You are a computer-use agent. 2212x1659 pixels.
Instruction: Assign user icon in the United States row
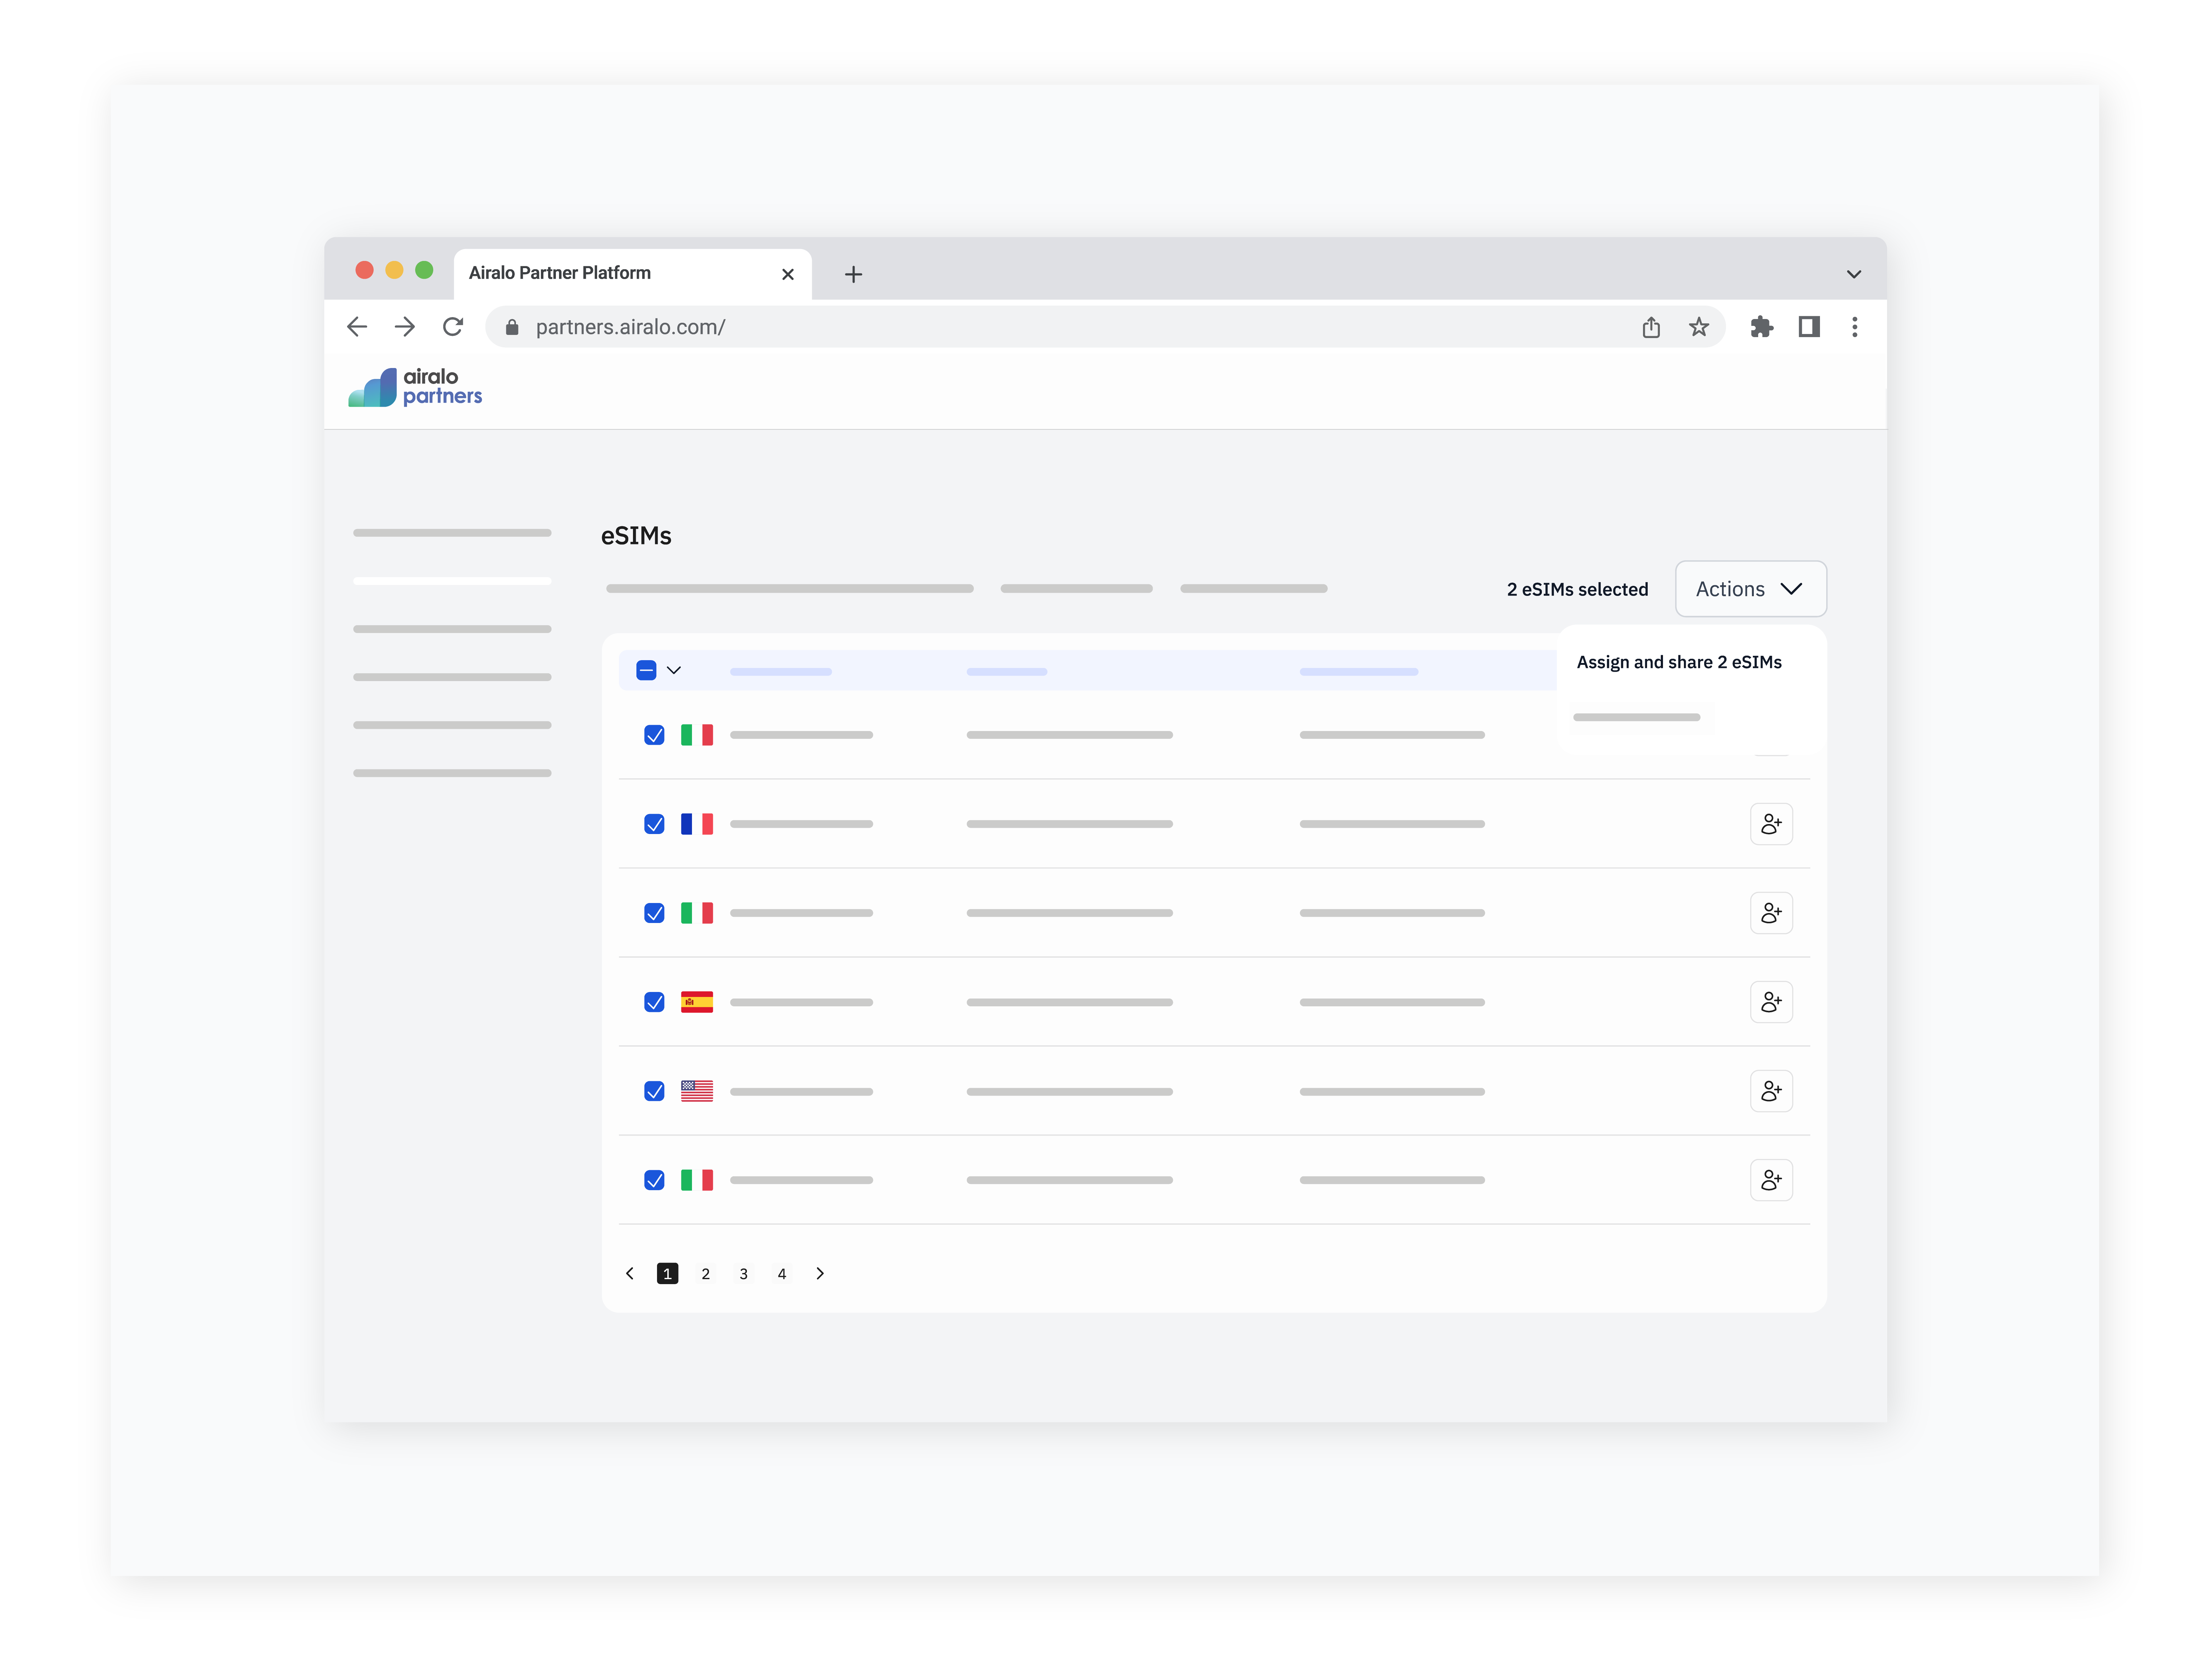point(1771,1091)
